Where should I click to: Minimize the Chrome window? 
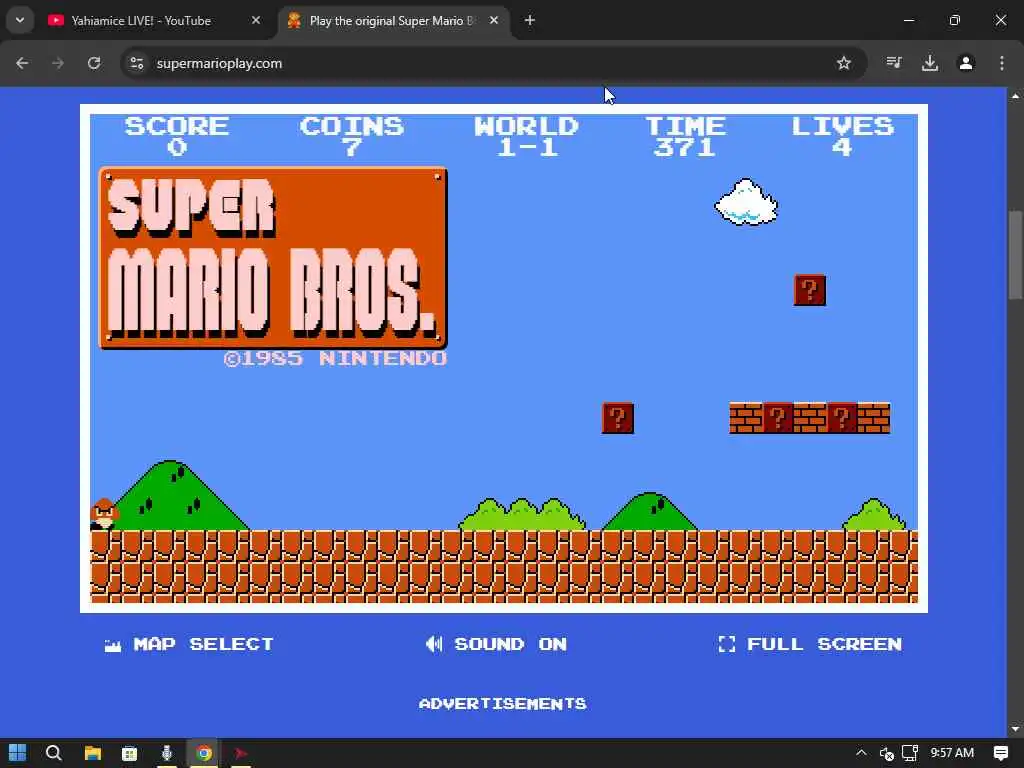[908, 20]
